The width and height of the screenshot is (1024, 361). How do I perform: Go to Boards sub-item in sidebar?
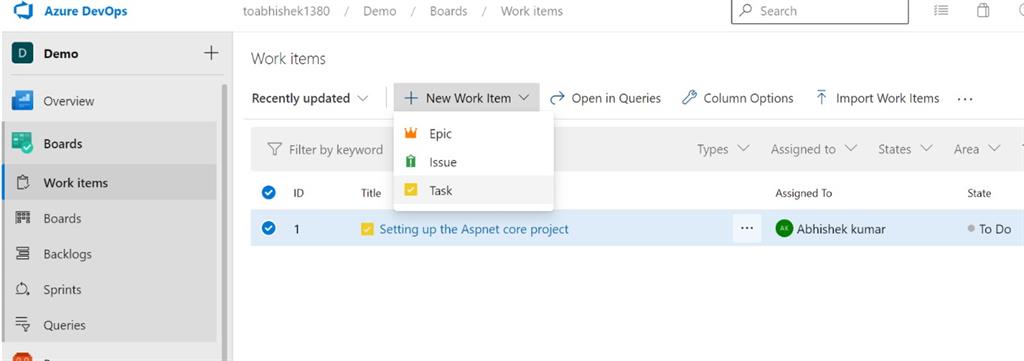(62, 219)
